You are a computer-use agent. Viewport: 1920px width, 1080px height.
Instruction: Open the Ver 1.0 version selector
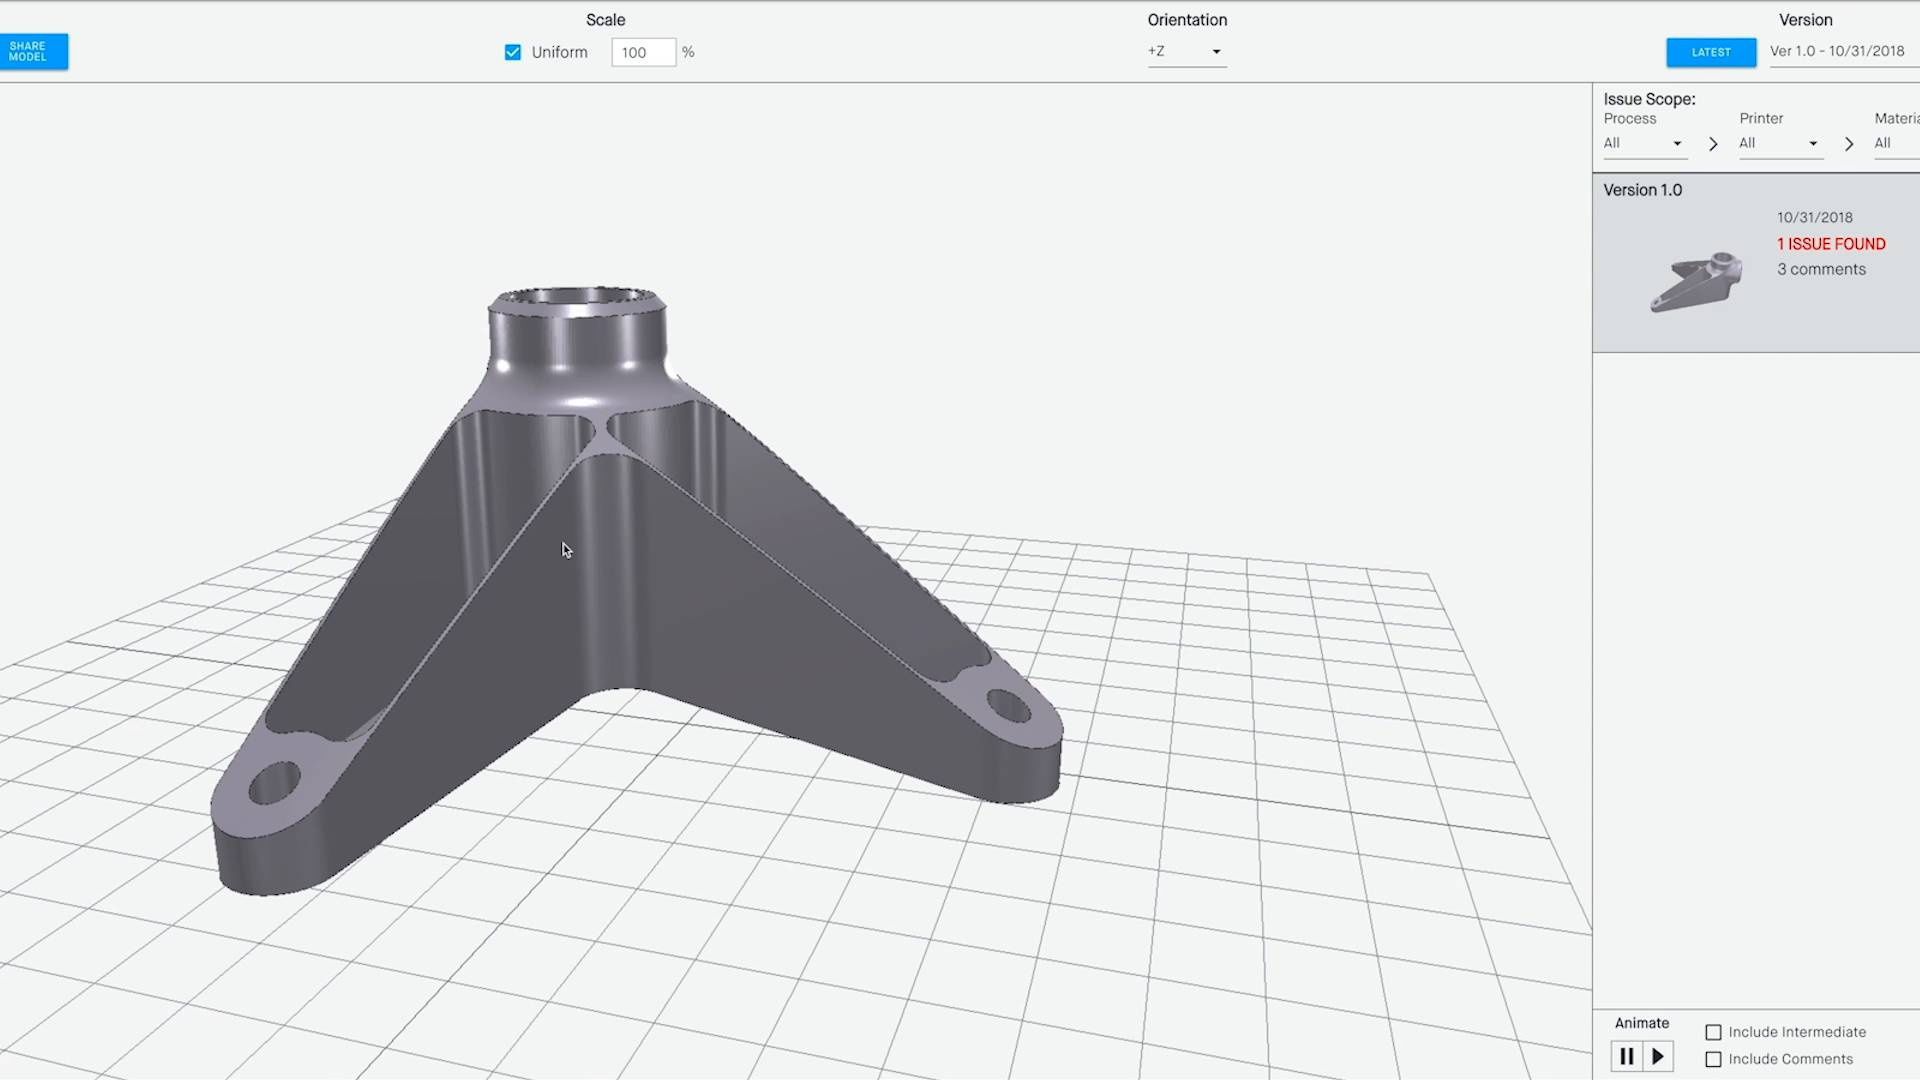(x=1840, y=51)
